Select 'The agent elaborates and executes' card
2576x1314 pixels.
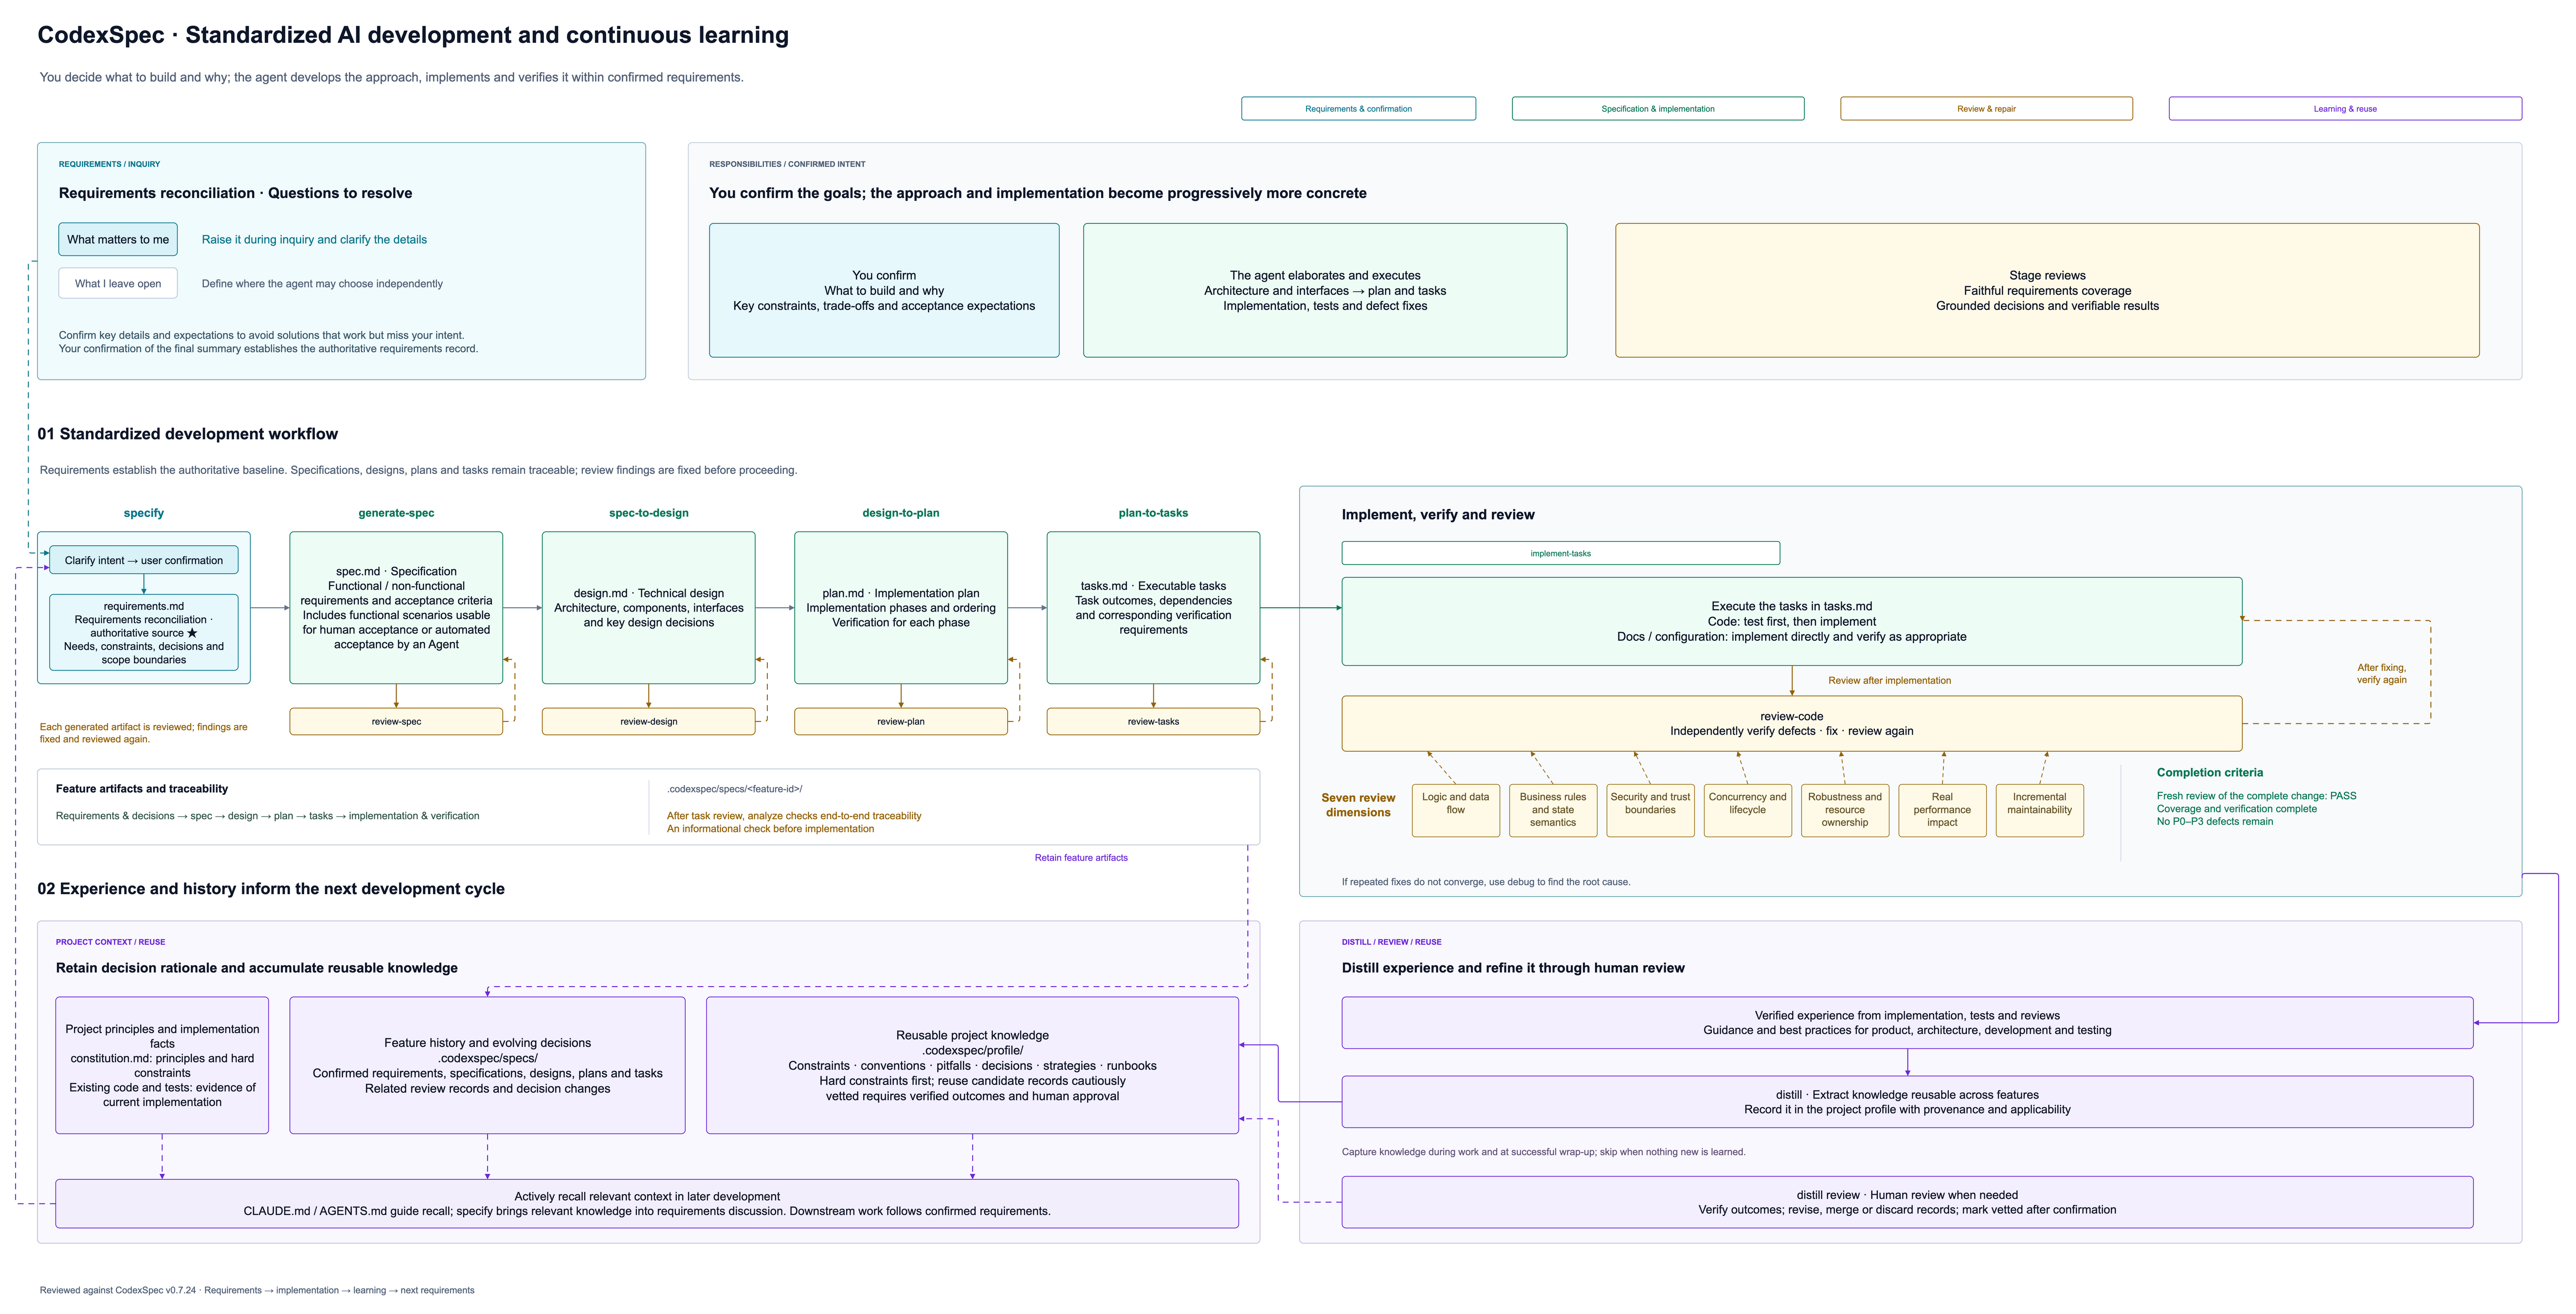(x=1325, y=290)
